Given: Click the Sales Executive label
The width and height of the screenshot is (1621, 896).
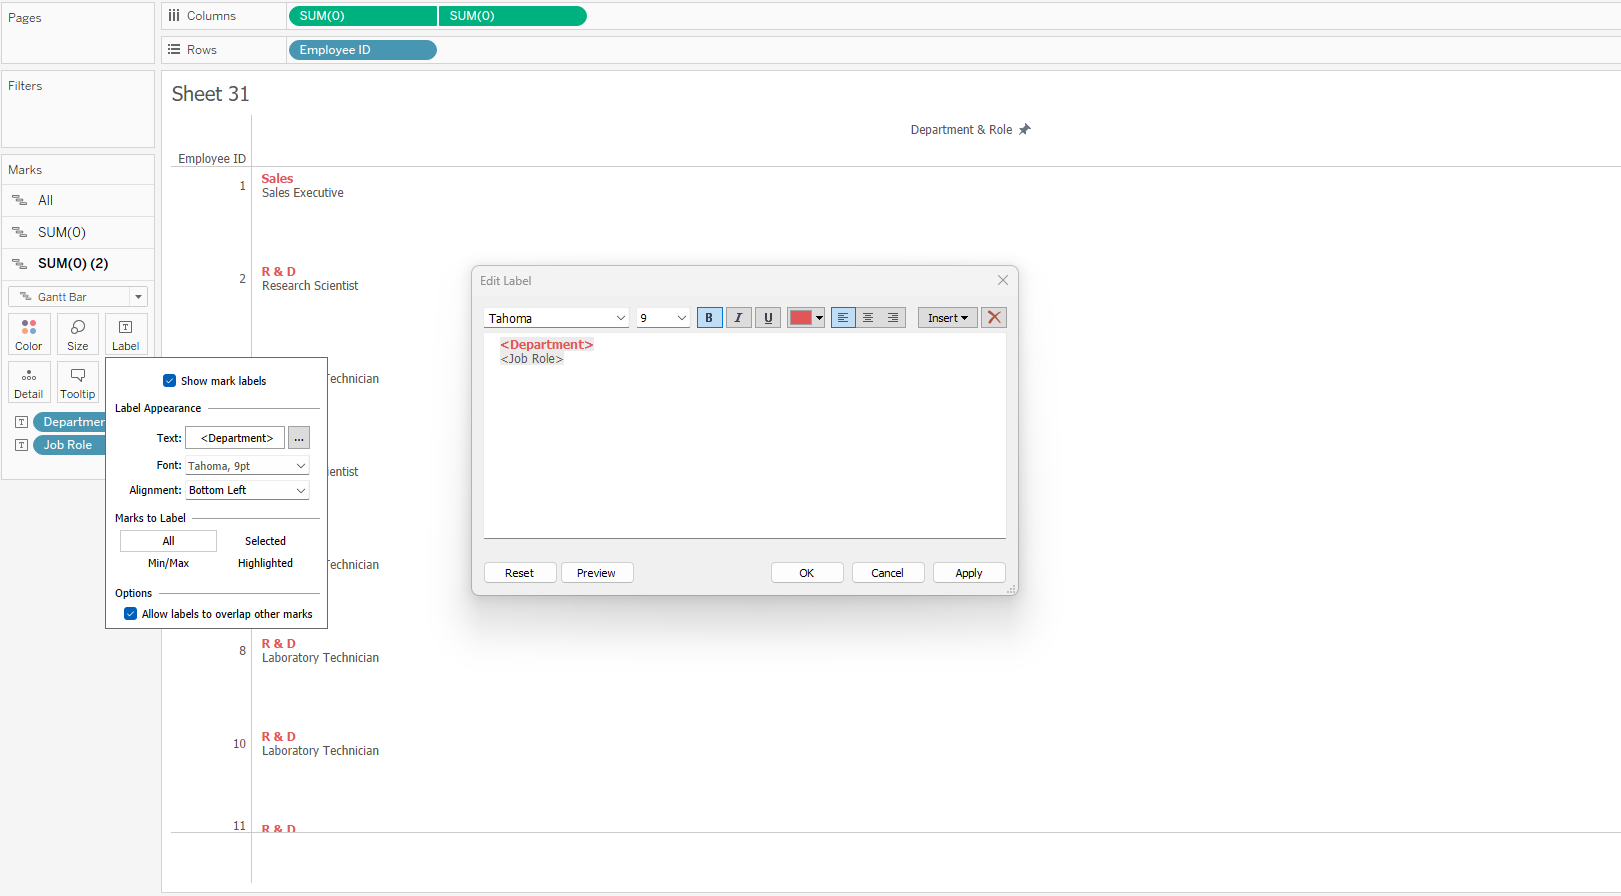Looking at the screenshot, I should point(303,193).
